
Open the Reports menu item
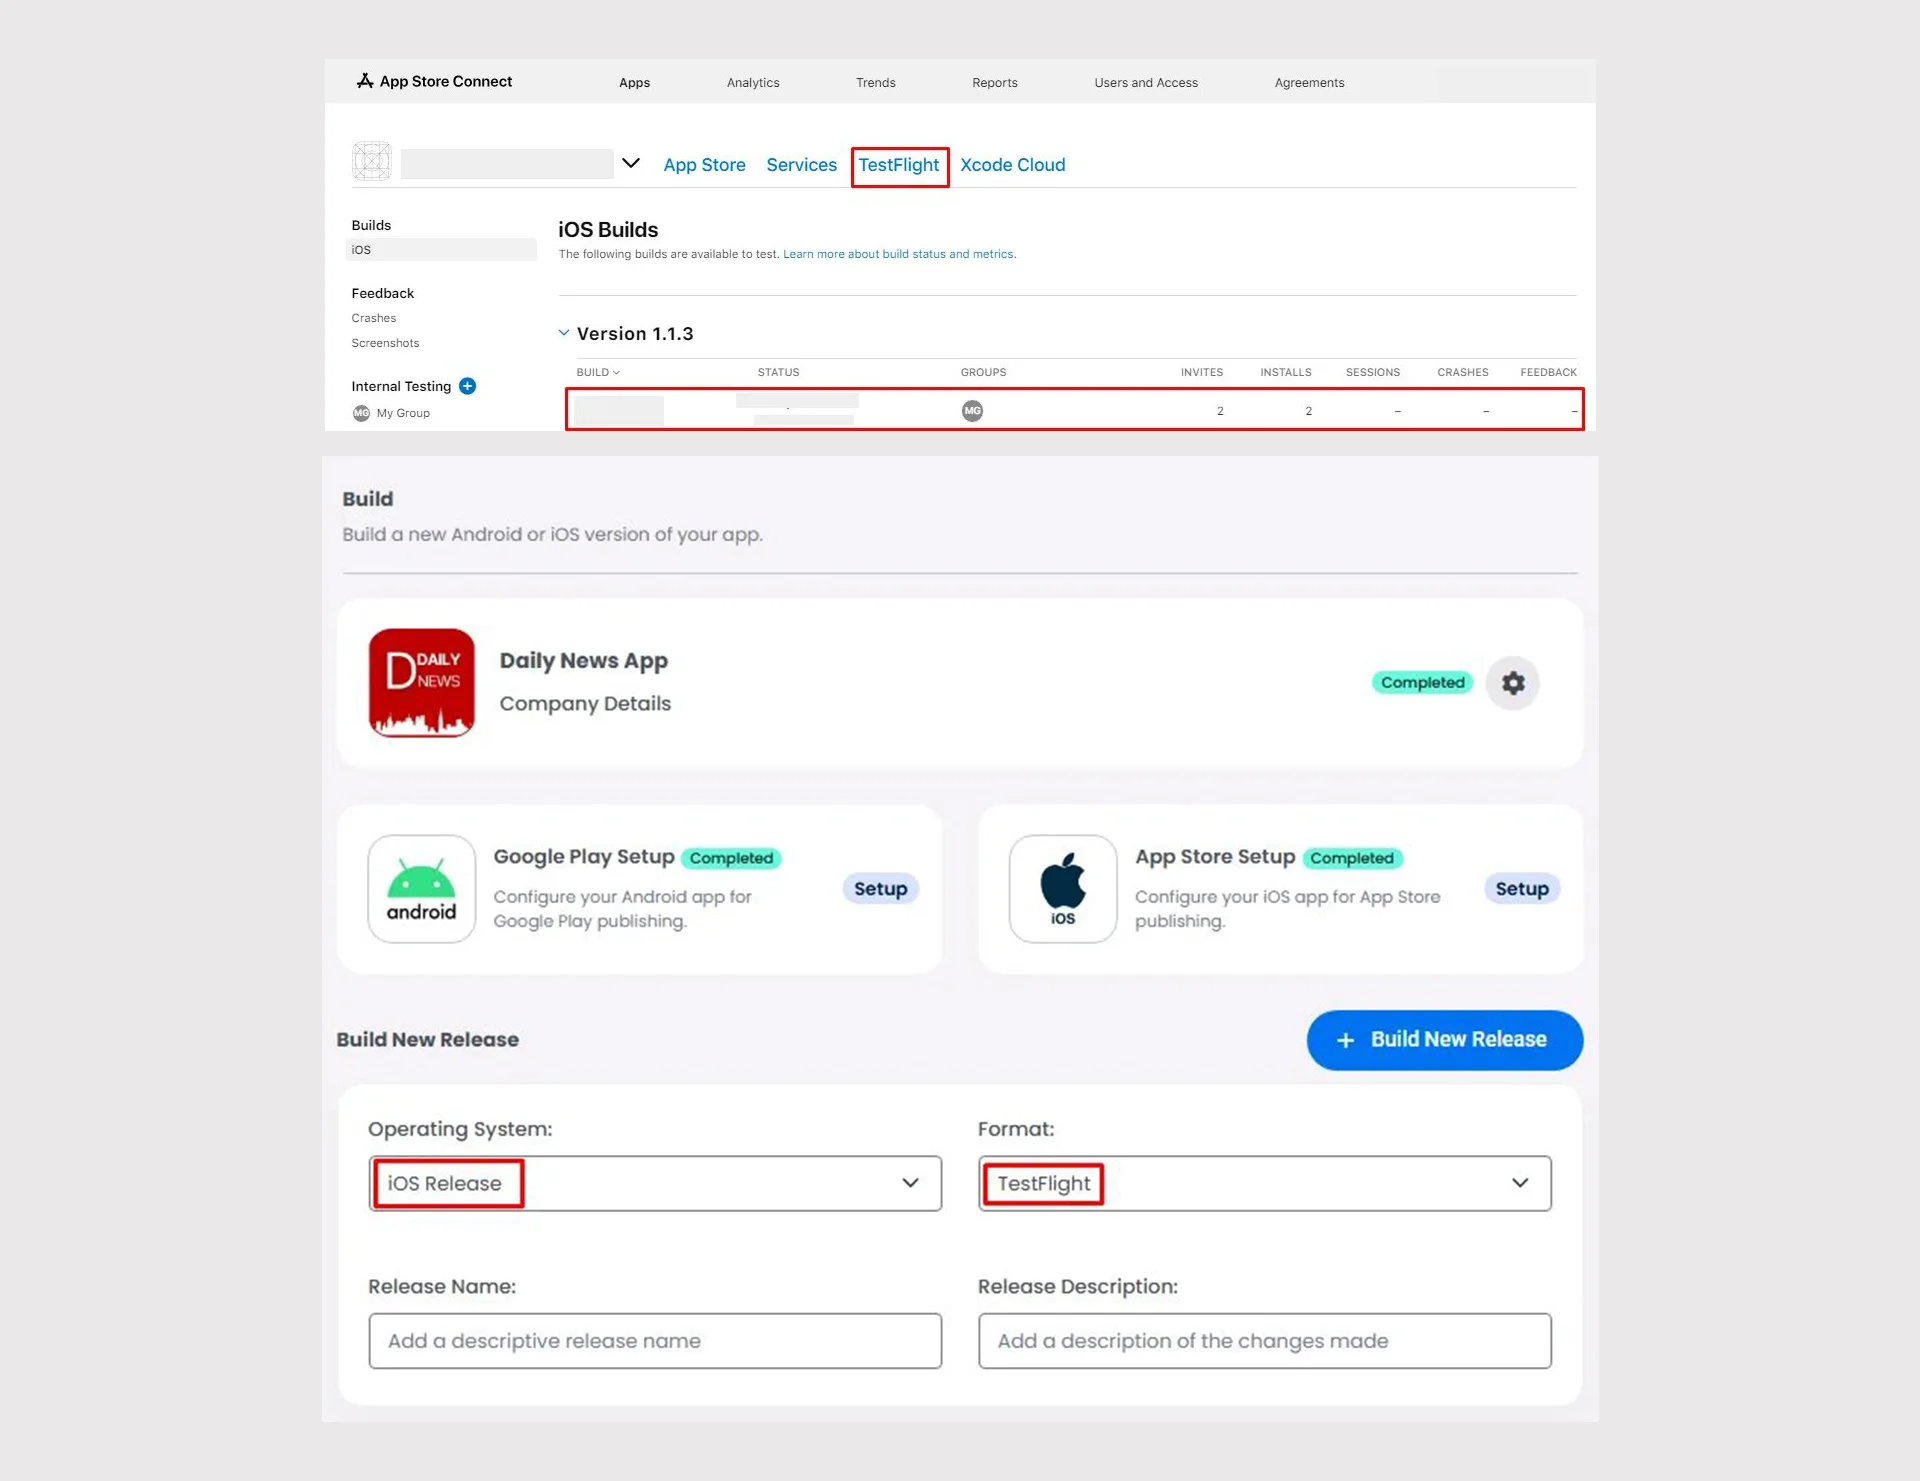(x=995, y=83)
